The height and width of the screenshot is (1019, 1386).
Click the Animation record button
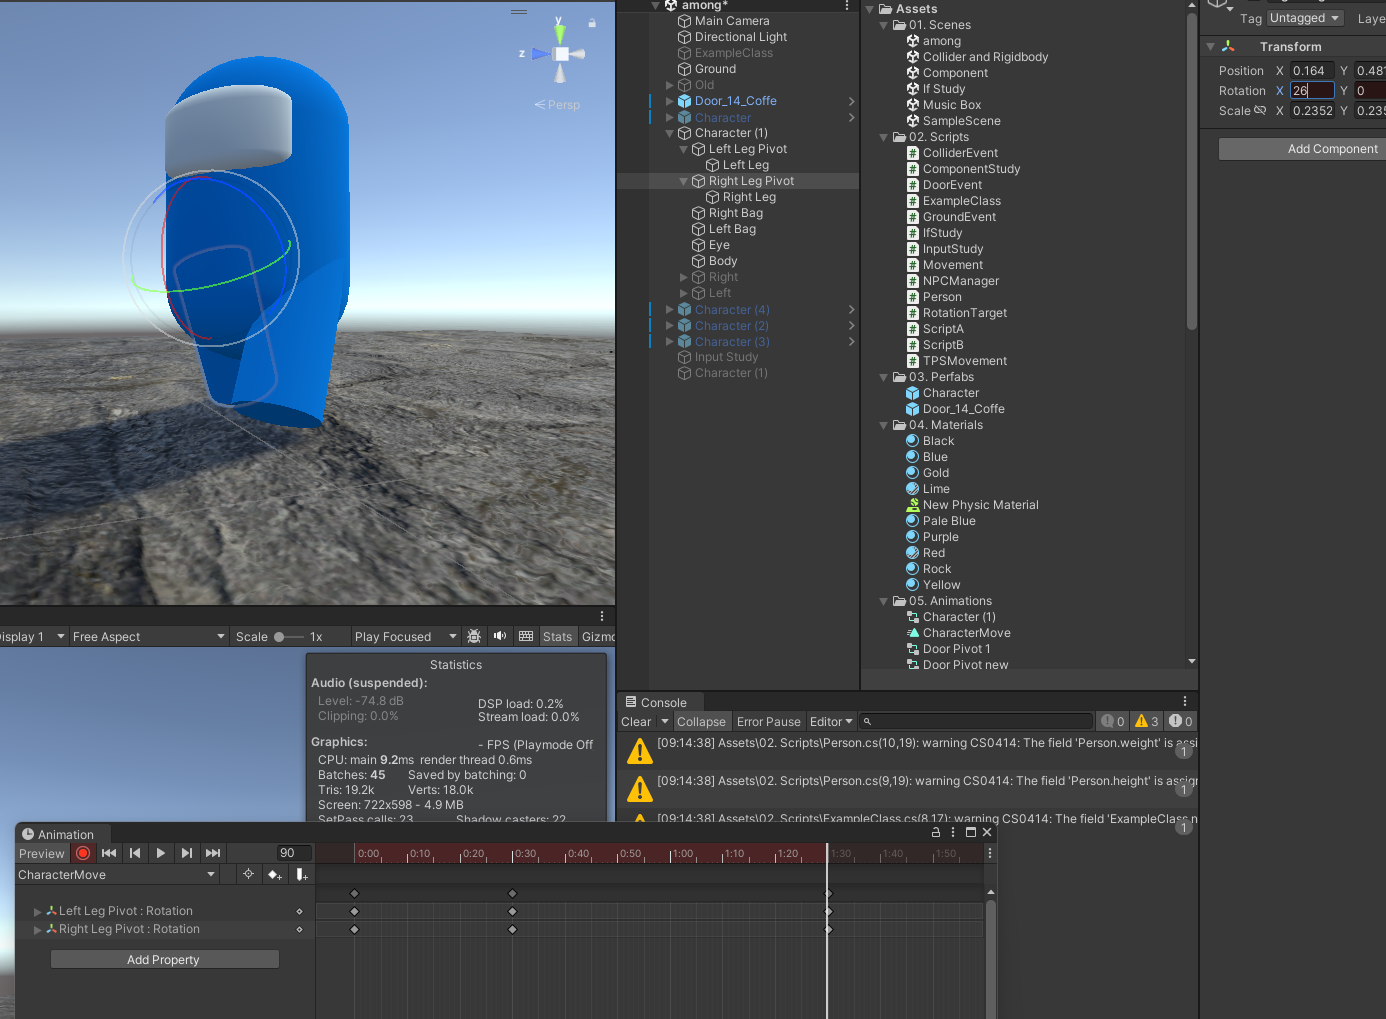[x=83, y=853]
